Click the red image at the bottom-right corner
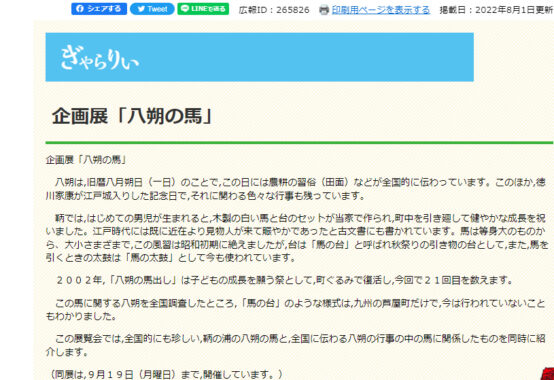 pyautogui.click(x=548, y=374)
